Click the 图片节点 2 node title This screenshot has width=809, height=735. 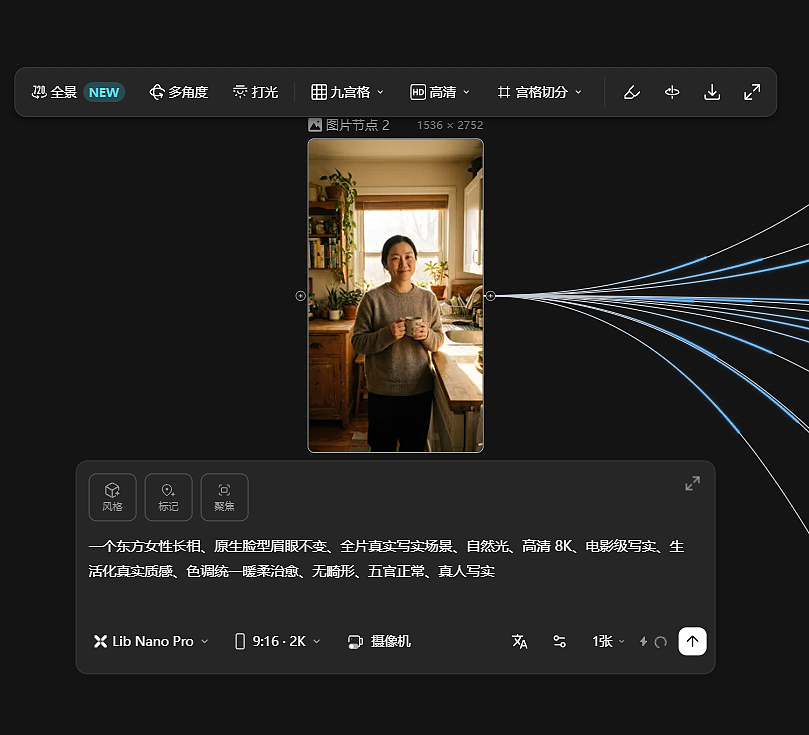357,125
